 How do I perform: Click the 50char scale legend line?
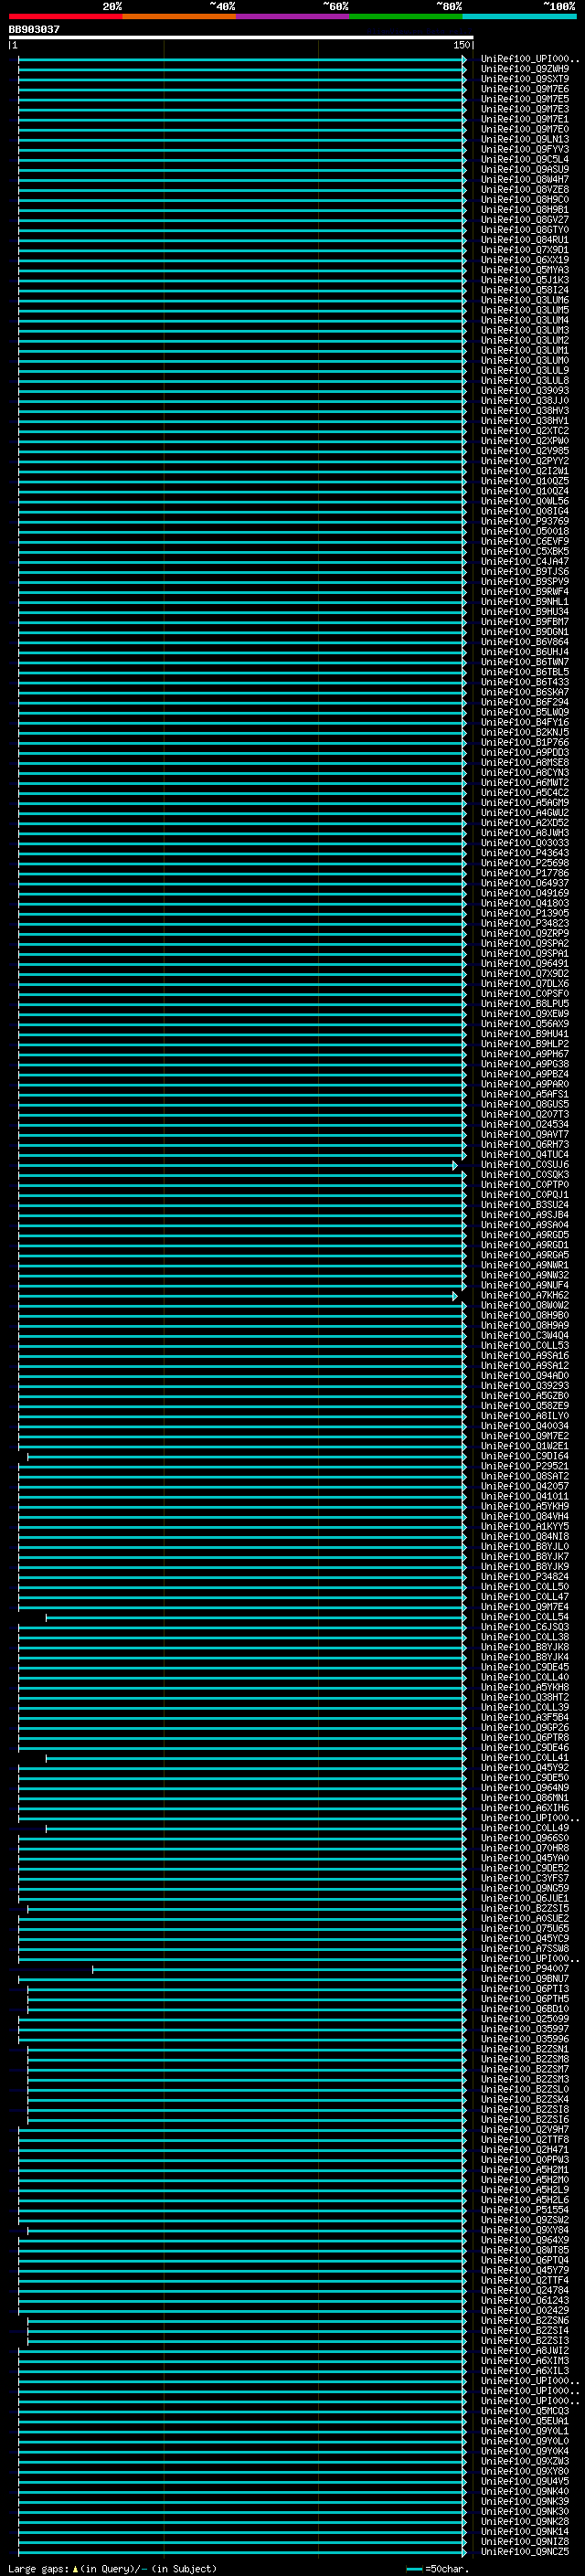(414, 2569)
